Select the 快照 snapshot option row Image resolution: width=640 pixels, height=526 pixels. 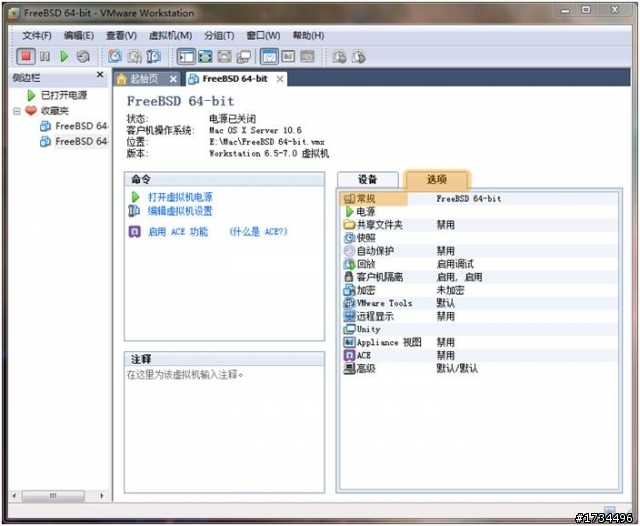478,238
